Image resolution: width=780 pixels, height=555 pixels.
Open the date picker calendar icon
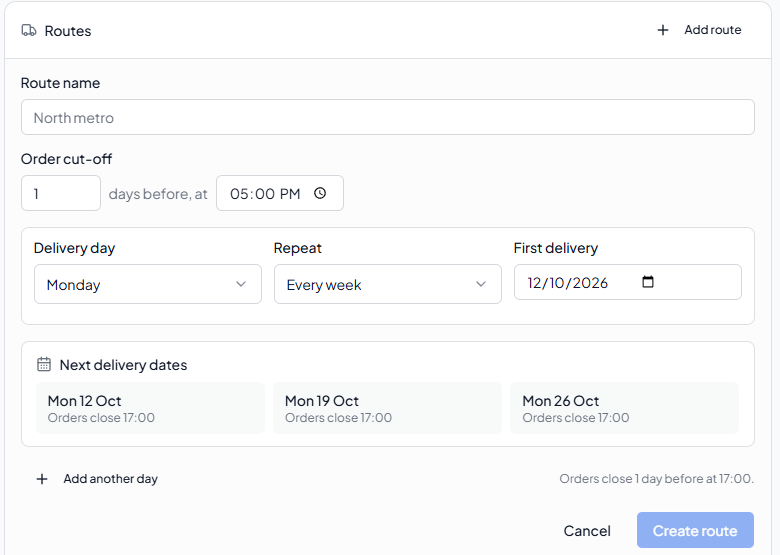pyautogui.click(x=648, y=282)
